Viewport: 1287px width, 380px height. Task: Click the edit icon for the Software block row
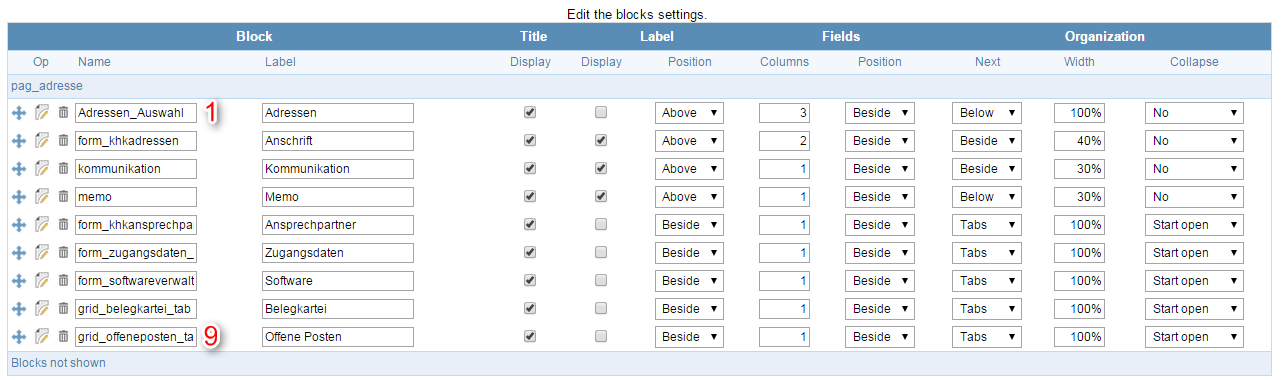tap(41, 281)
